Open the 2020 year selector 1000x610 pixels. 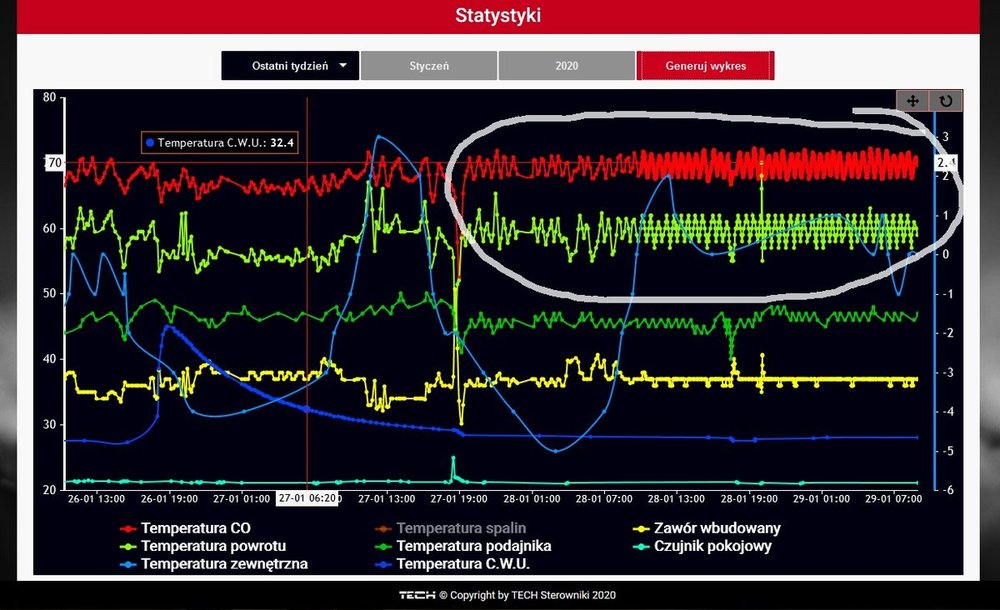pos(566,66)
